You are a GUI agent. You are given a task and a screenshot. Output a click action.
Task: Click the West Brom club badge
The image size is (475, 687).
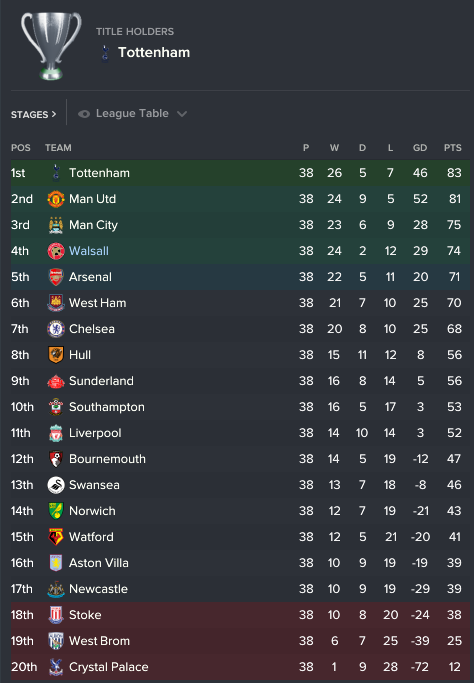[x=56, y=641]
